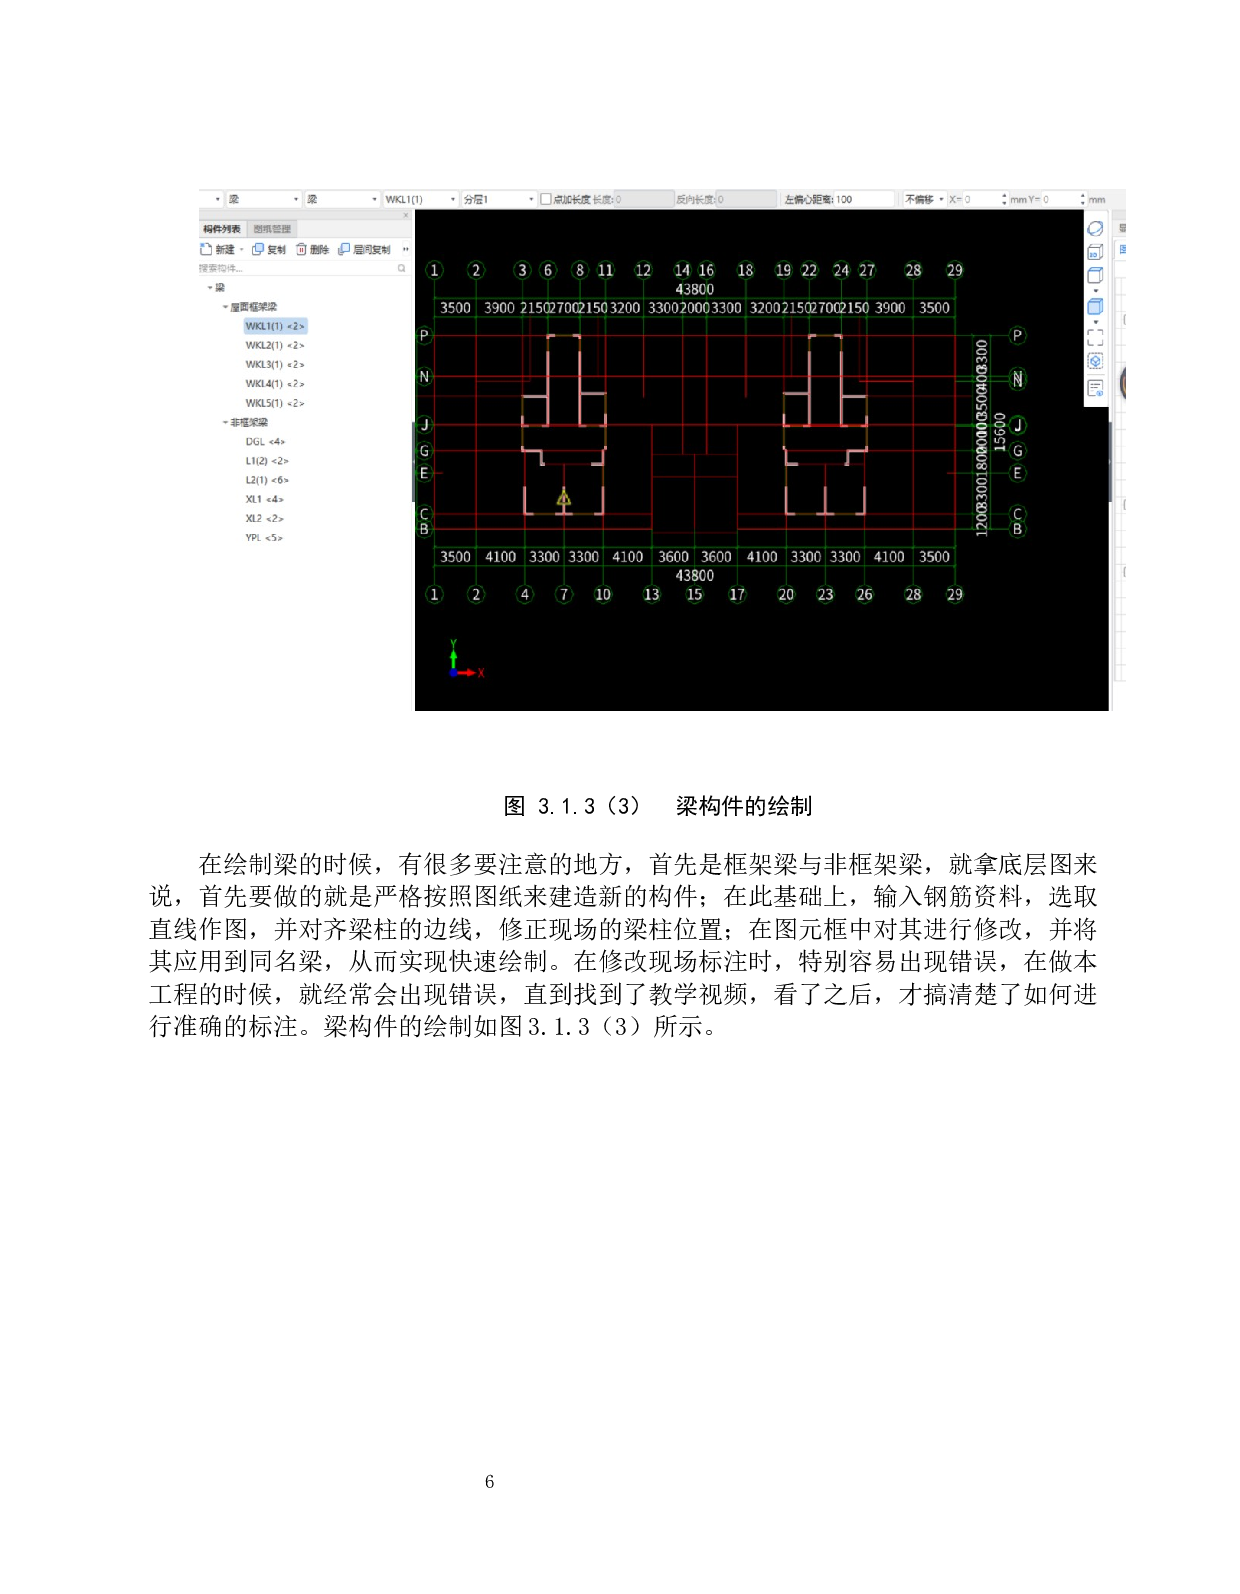1240x1594 pixels.
Task: Open the WKL1(1) component dropdown
Action: pyautogui.click(x=453, y=200)
